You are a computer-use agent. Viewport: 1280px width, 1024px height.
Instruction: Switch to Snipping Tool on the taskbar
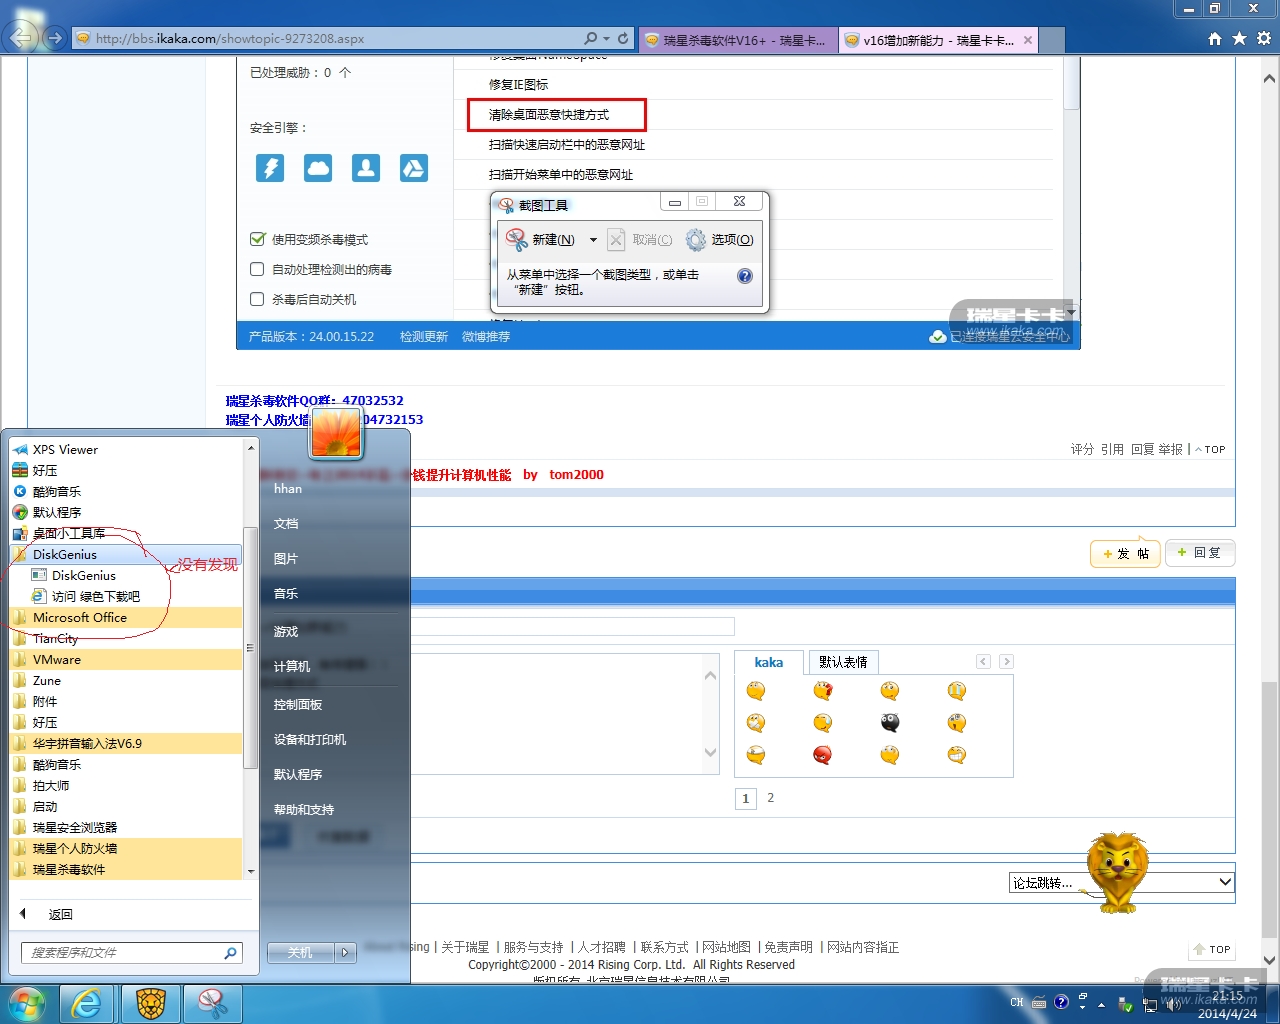212,1004
